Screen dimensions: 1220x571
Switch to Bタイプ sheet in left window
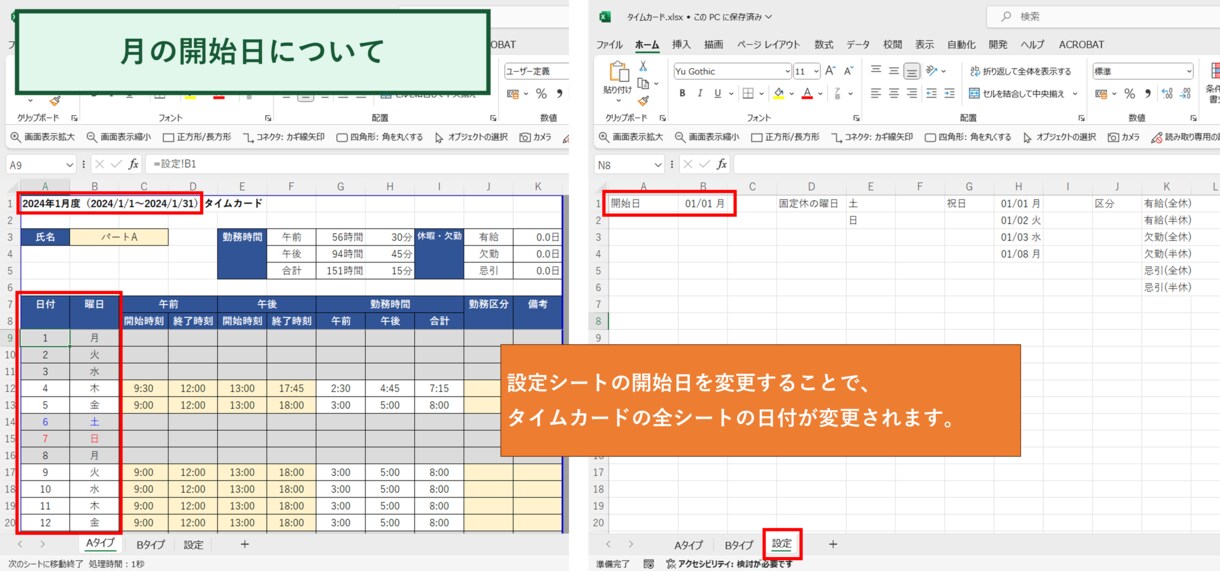[x=150, y=545]
